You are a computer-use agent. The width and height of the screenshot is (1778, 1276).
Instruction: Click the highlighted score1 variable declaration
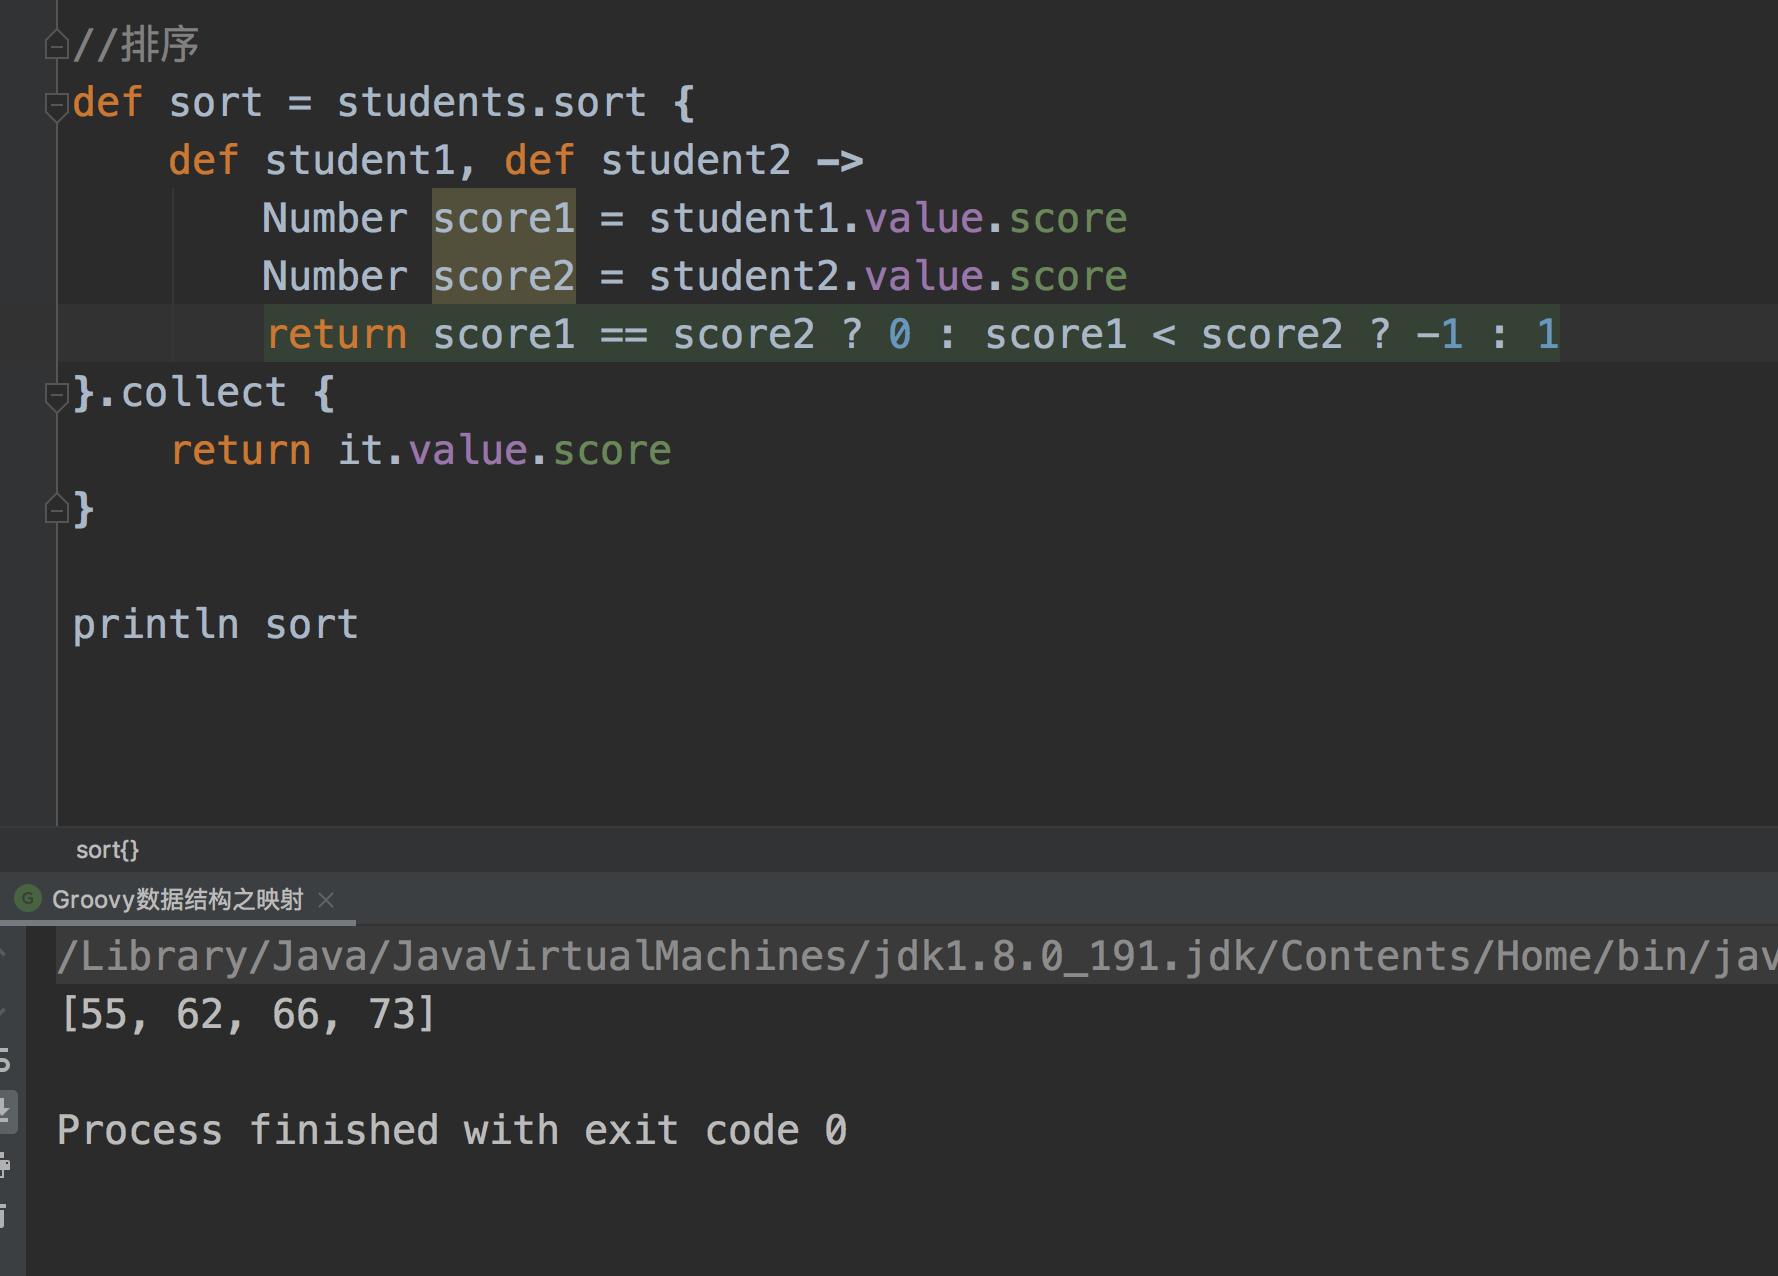tap(504, 218)
